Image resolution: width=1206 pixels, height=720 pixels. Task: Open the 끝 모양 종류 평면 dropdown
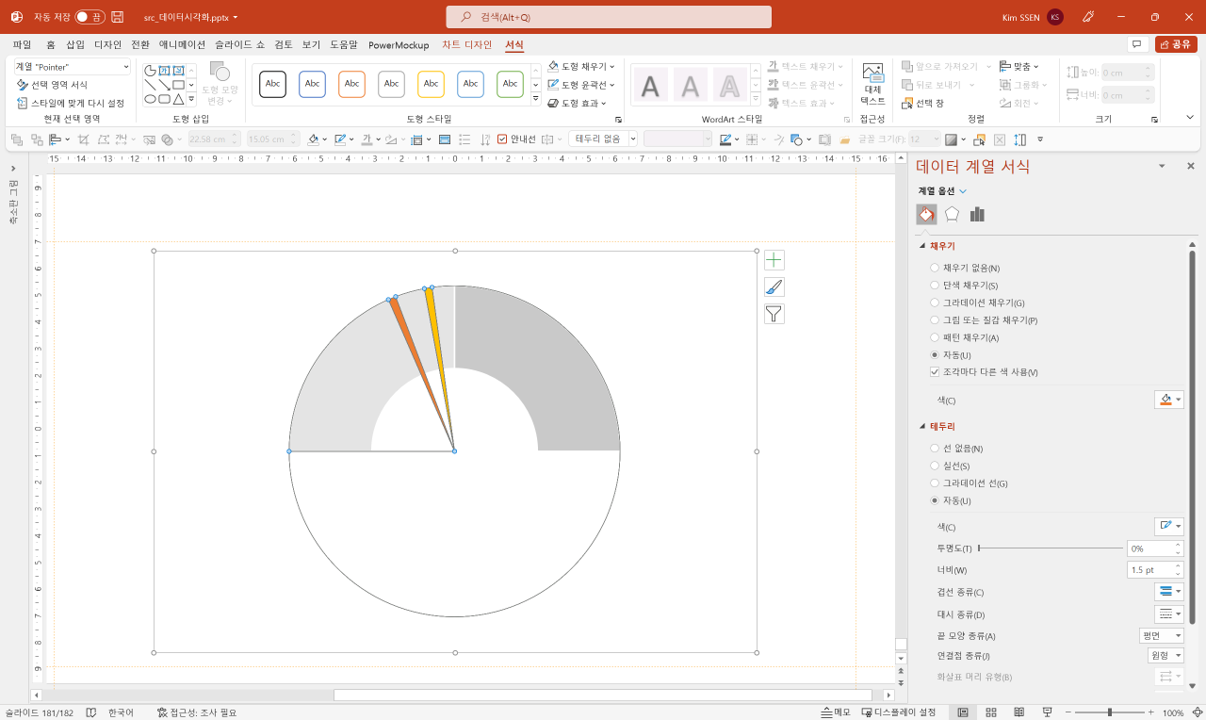[x=1162, y=636]
